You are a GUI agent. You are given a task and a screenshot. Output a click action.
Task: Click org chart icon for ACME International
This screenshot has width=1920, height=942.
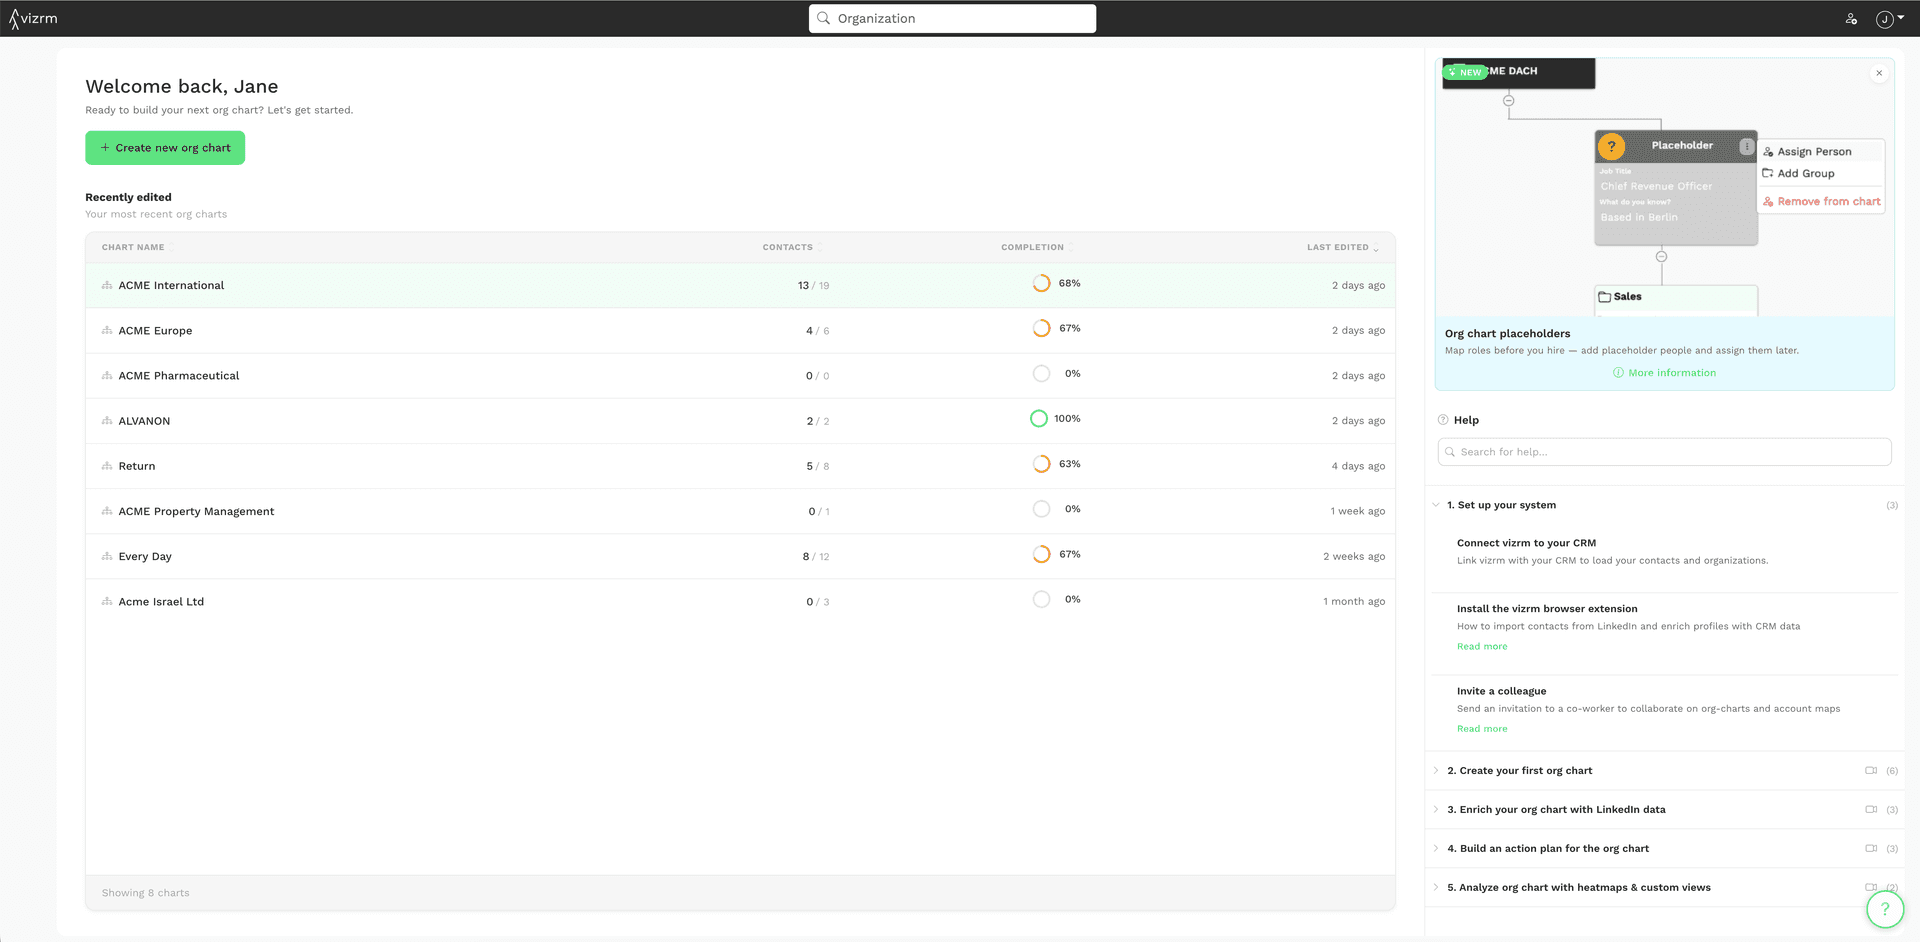pyautogui.click(x=107, y=285)
